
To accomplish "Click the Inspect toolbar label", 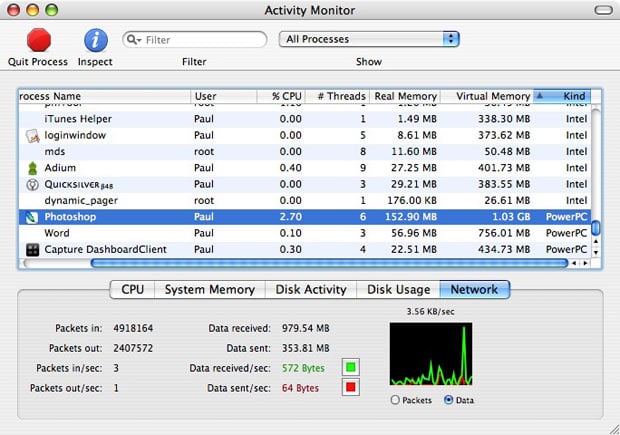I will pyautogui.click(x=95, y=62).
